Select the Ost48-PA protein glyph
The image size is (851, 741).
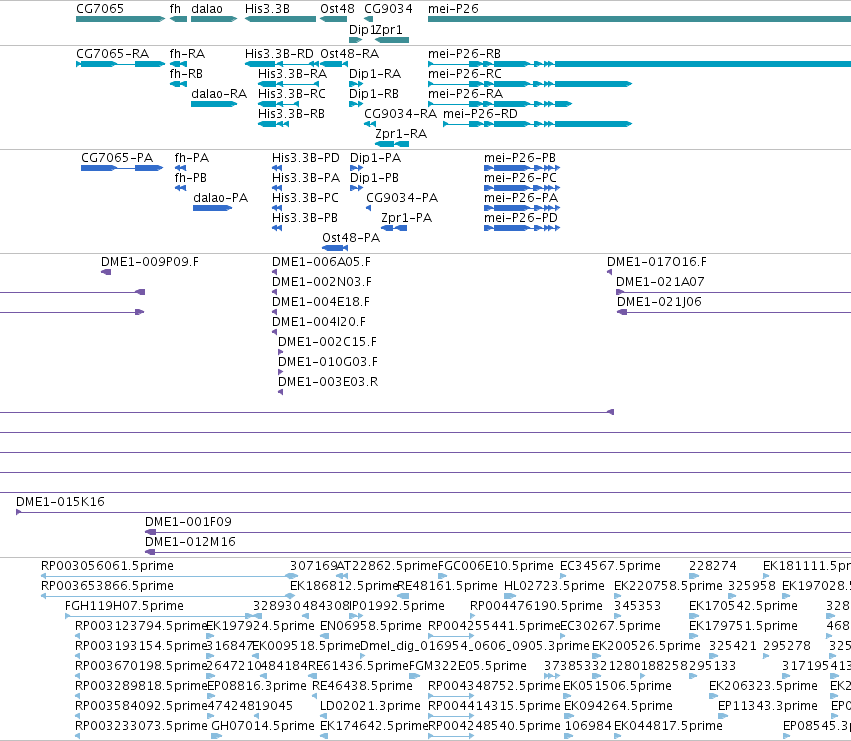pos(335,248)
